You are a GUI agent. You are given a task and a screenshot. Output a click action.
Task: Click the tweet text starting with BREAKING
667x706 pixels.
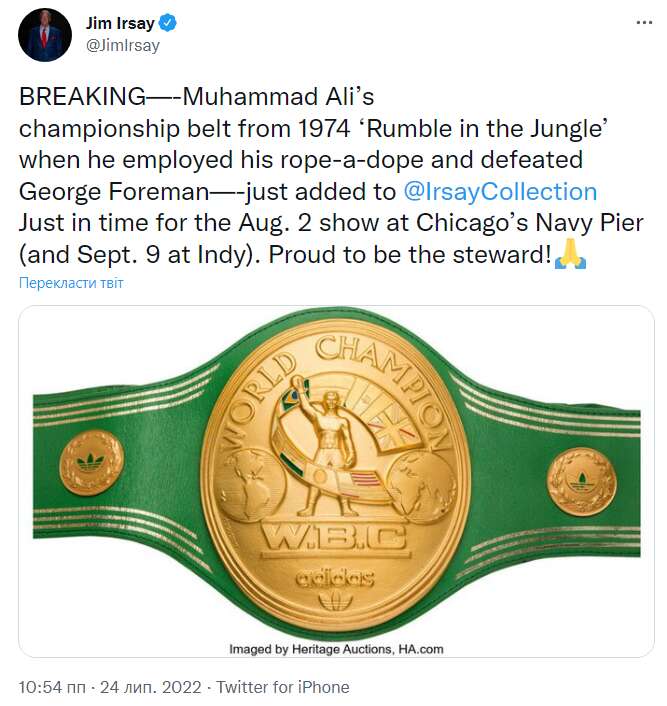tap(302, 175)
